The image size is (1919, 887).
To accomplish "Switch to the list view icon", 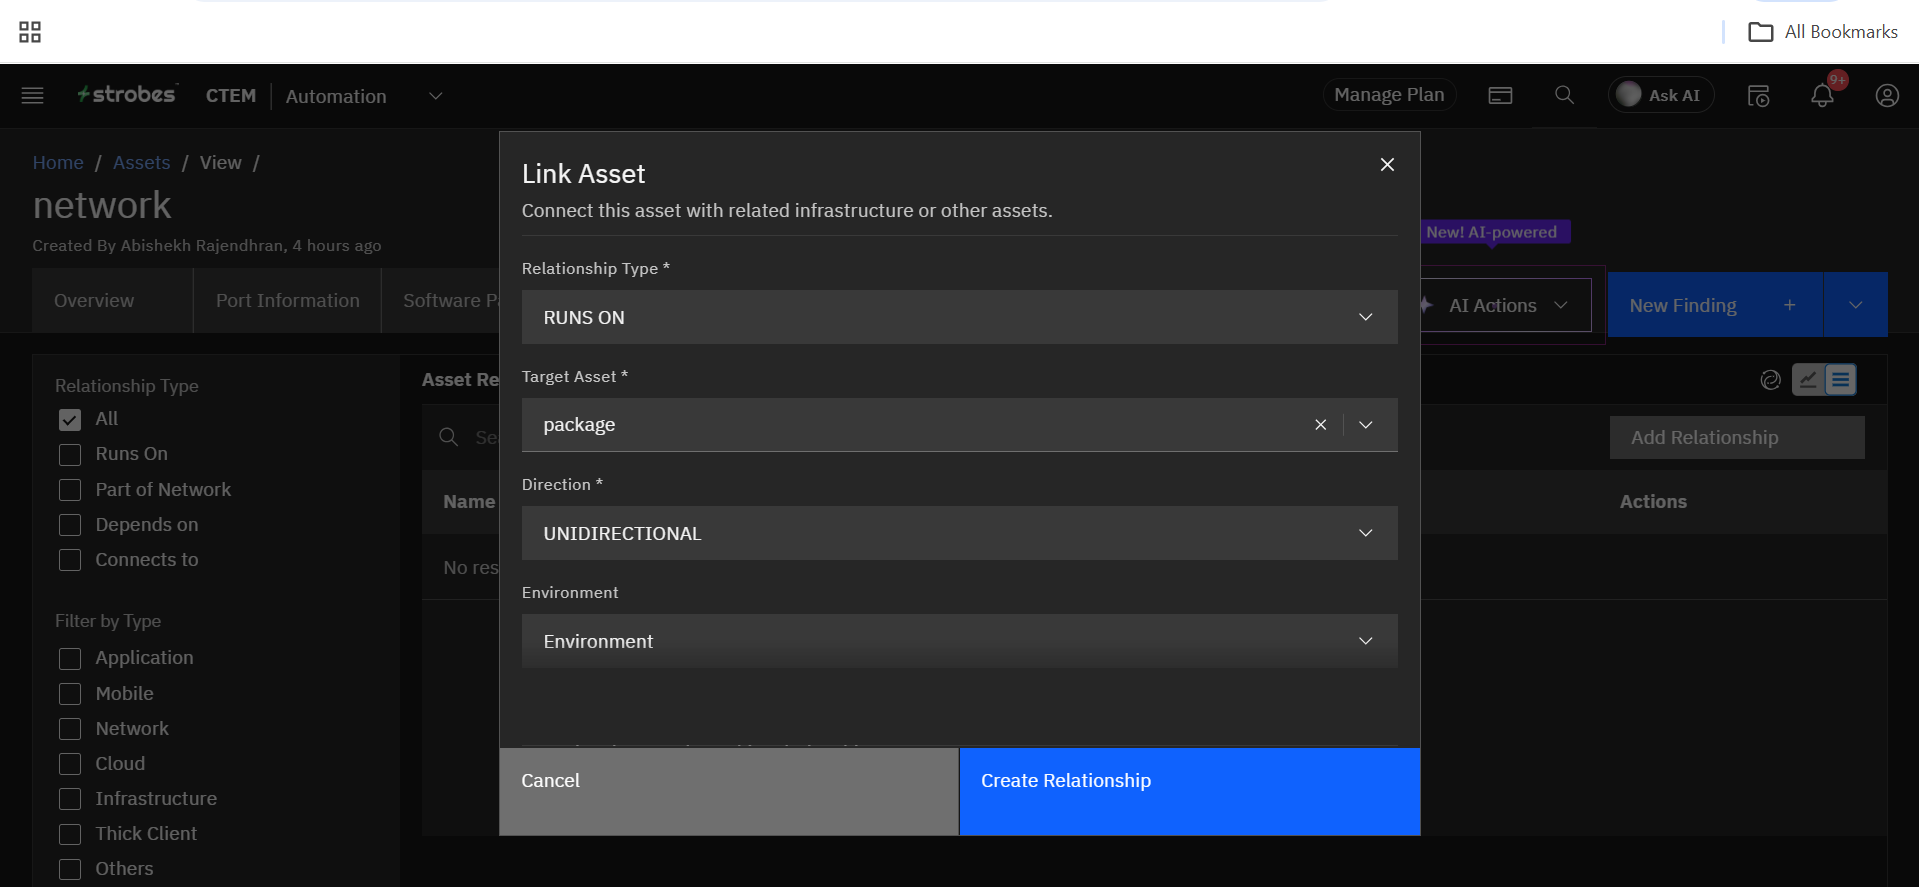I will pos(1840,380).
